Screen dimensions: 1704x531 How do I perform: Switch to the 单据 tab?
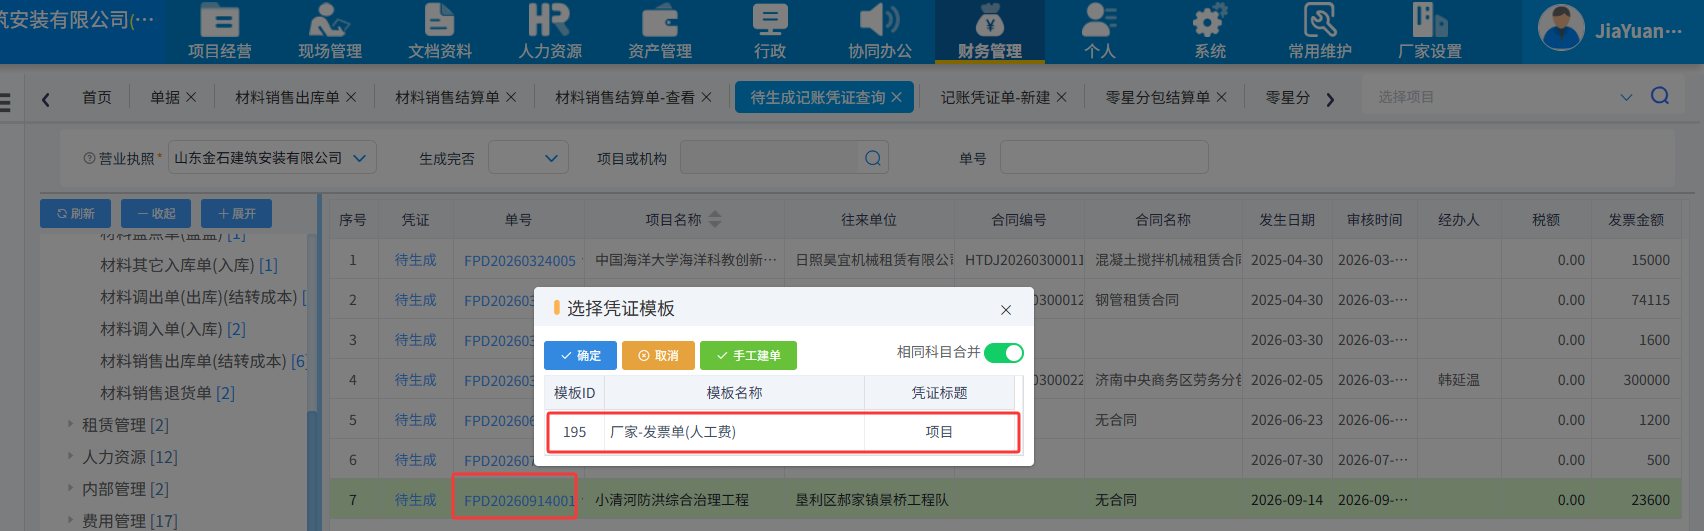pyautogui.click(x=165, y=97)
